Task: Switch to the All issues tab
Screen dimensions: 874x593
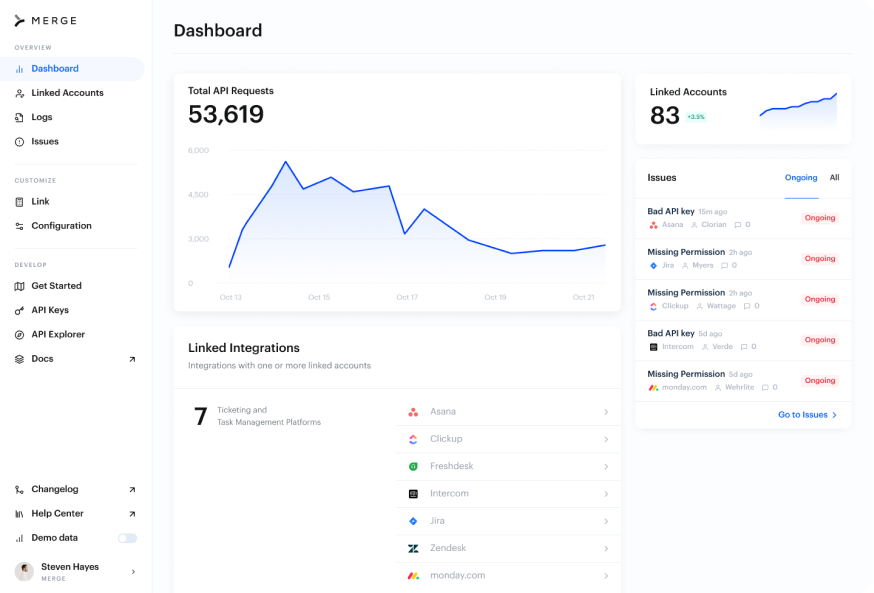Action: pyautogui.click(x=834, y=178)
